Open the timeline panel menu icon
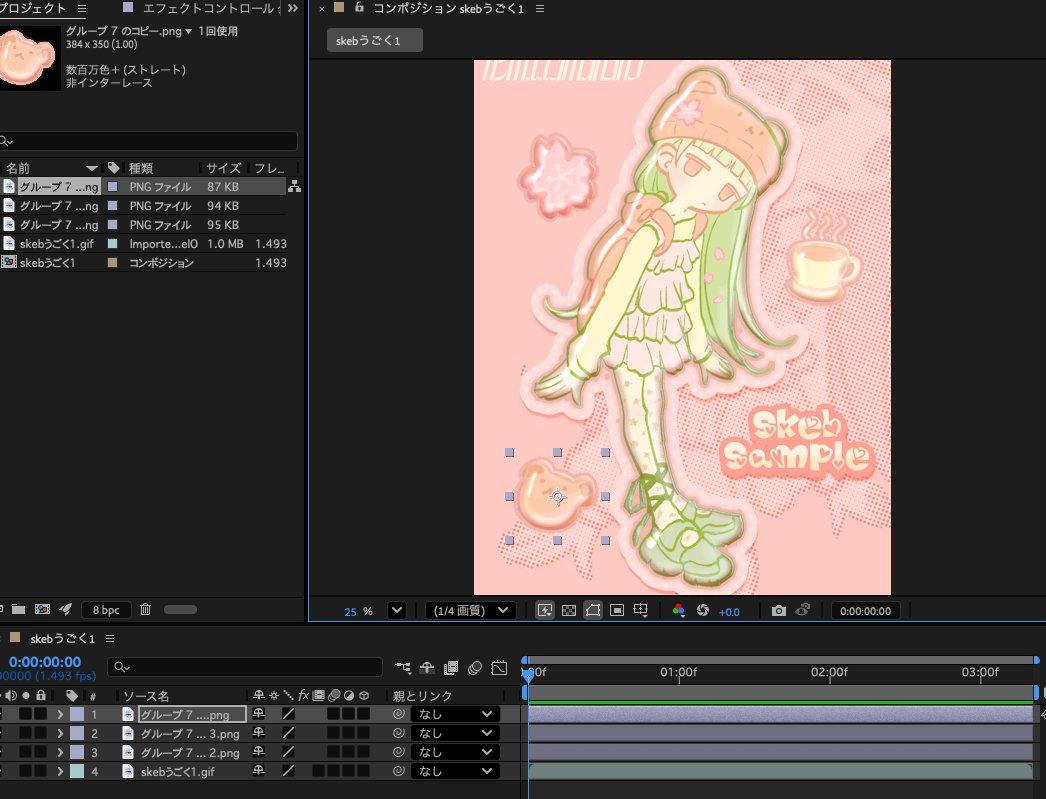 [110, 638]
